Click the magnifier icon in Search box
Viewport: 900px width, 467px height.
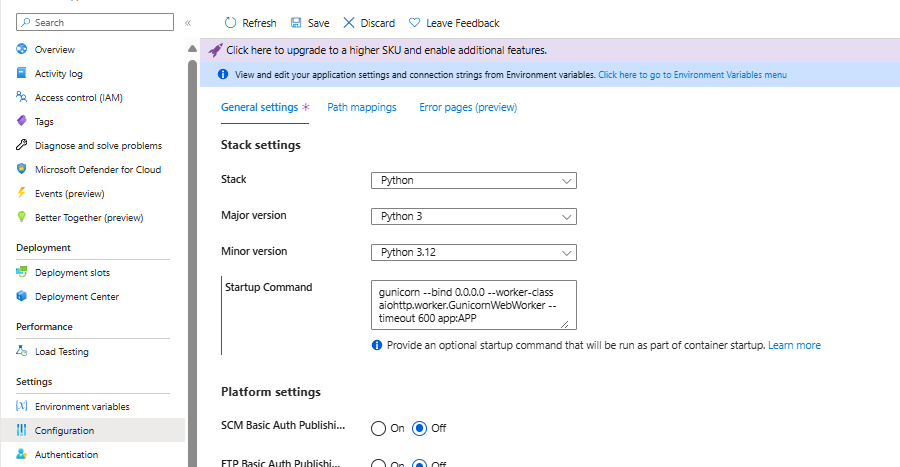click(x=26, y=22)
